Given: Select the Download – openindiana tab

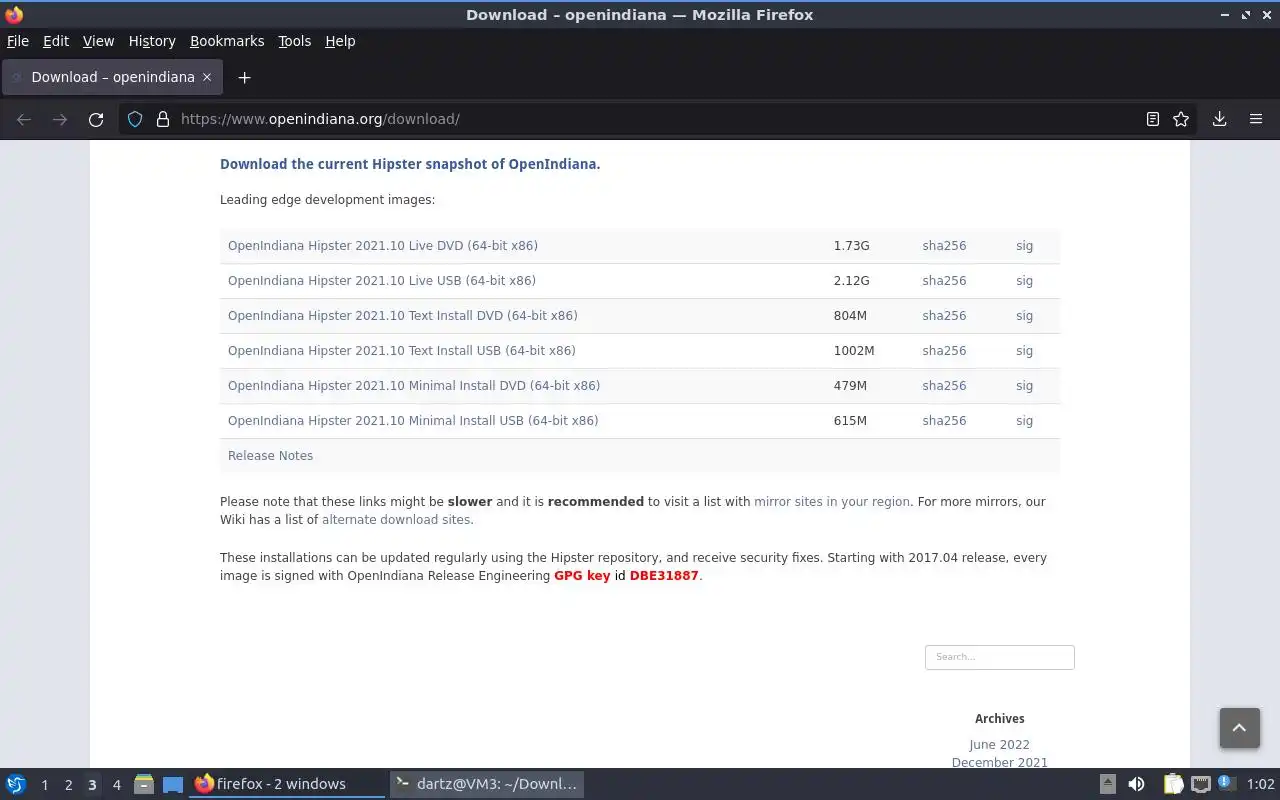Looking at the screenshot, I should 111,77.
